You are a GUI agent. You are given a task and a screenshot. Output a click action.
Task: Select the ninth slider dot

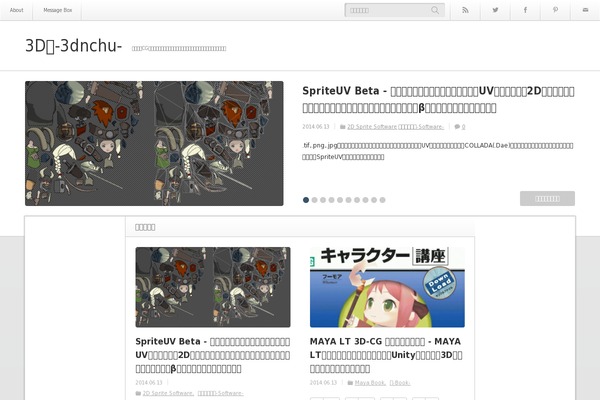(374, 200)
